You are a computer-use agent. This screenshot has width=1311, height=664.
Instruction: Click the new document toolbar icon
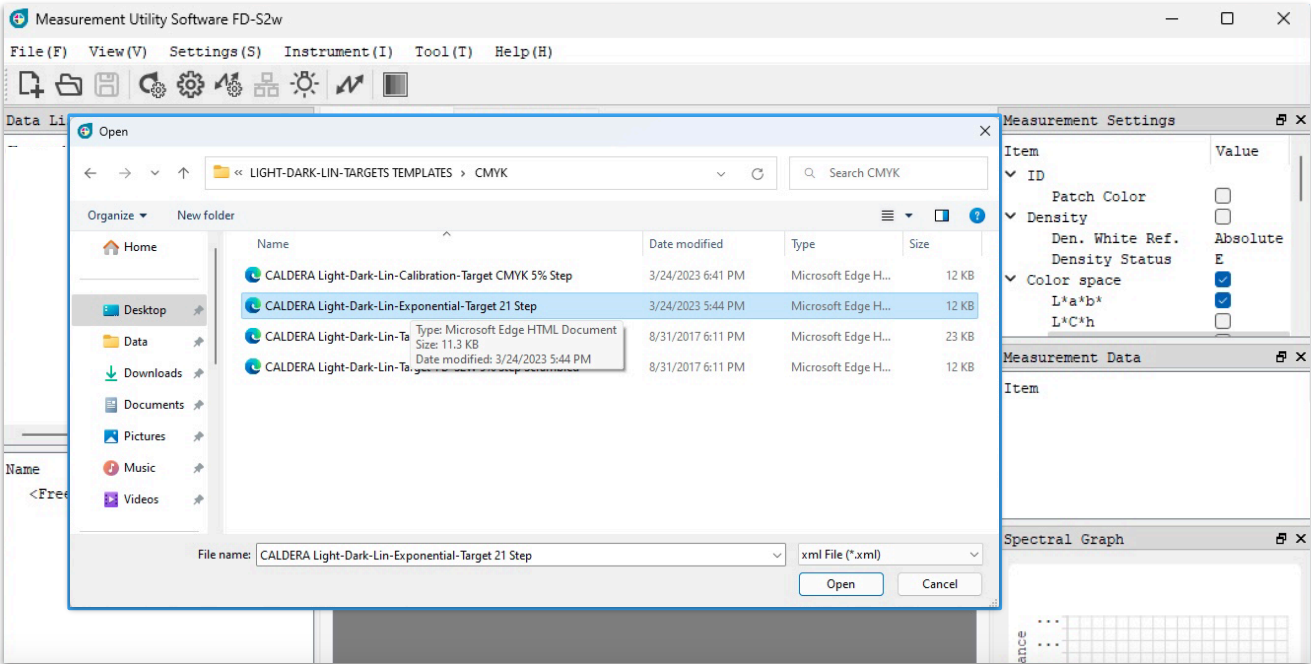pyautogui.click(x=31, y=85)
